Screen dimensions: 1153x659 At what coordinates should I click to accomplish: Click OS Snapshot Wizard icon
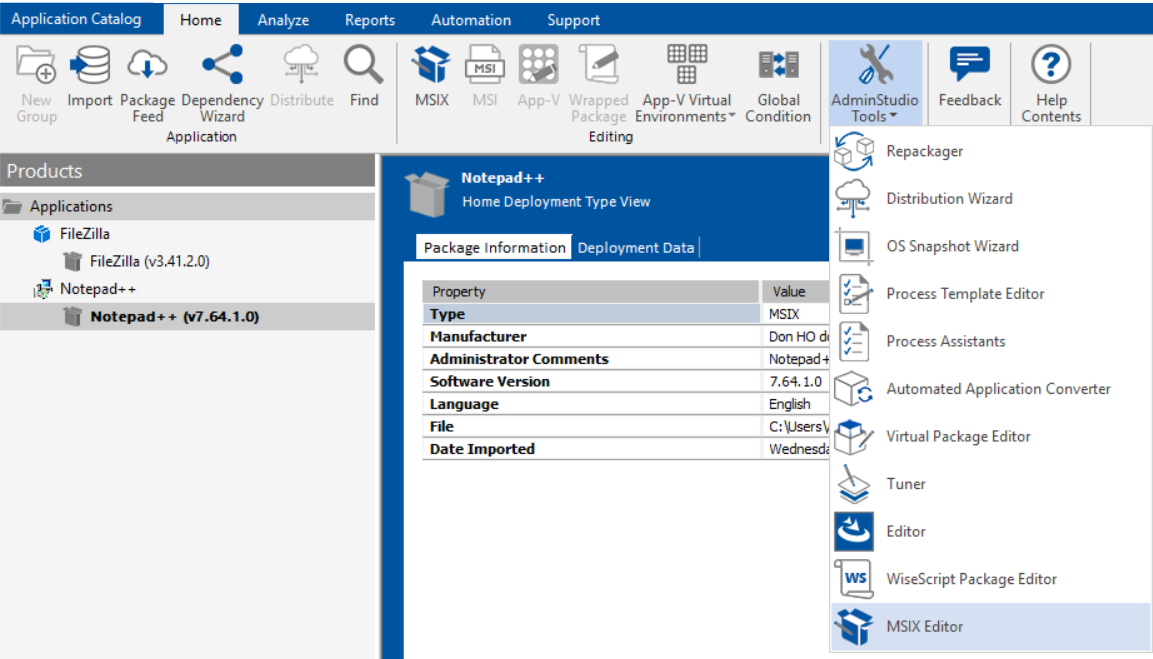854,246
